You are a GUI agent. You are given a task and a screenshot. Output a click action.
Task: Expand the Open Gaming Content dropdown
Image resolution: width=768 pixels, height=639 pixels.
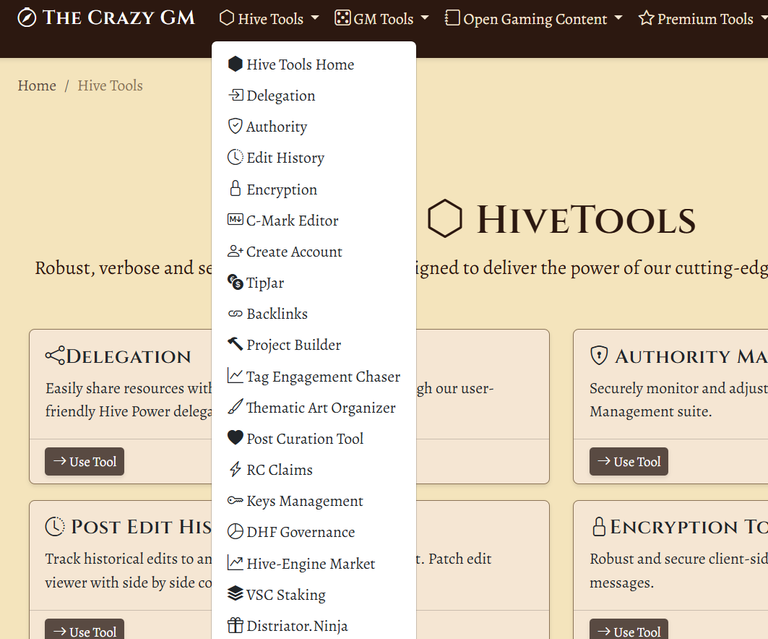[x=533, y=19]
